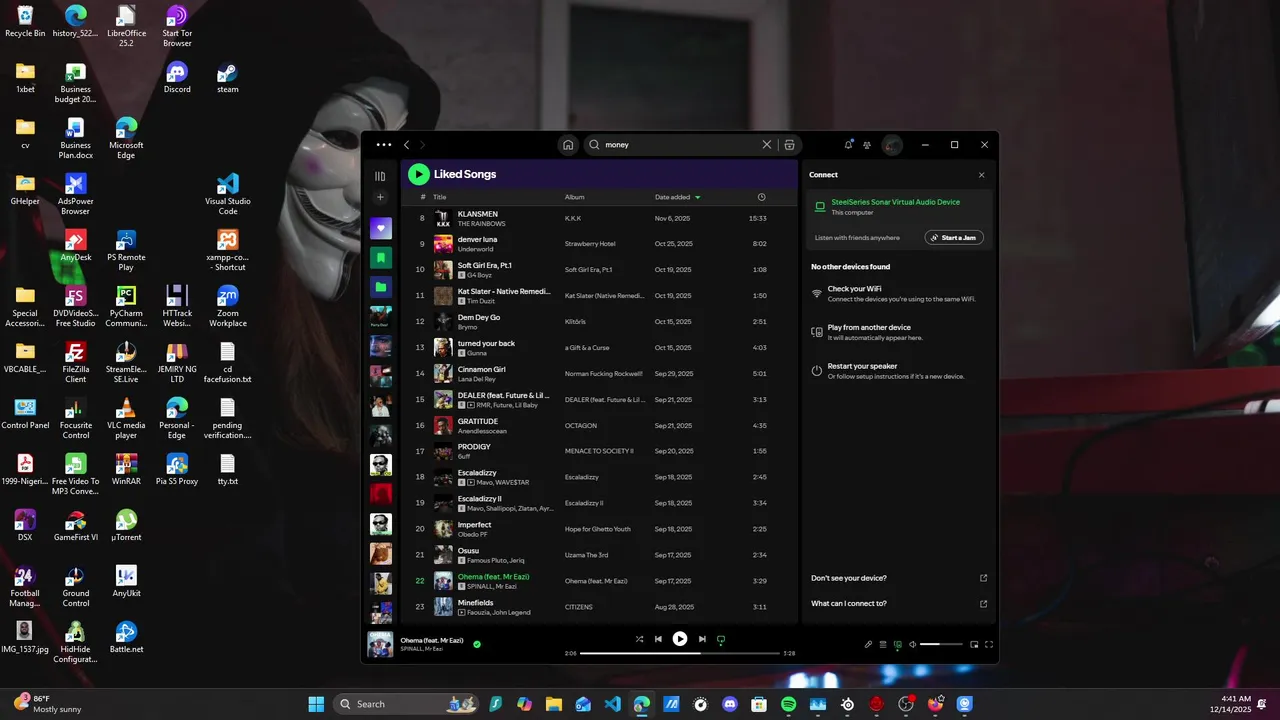This screenshot has width=1280, height=720.
Task: Toggle the Queue icon in player bar
Action: [883, 644]
